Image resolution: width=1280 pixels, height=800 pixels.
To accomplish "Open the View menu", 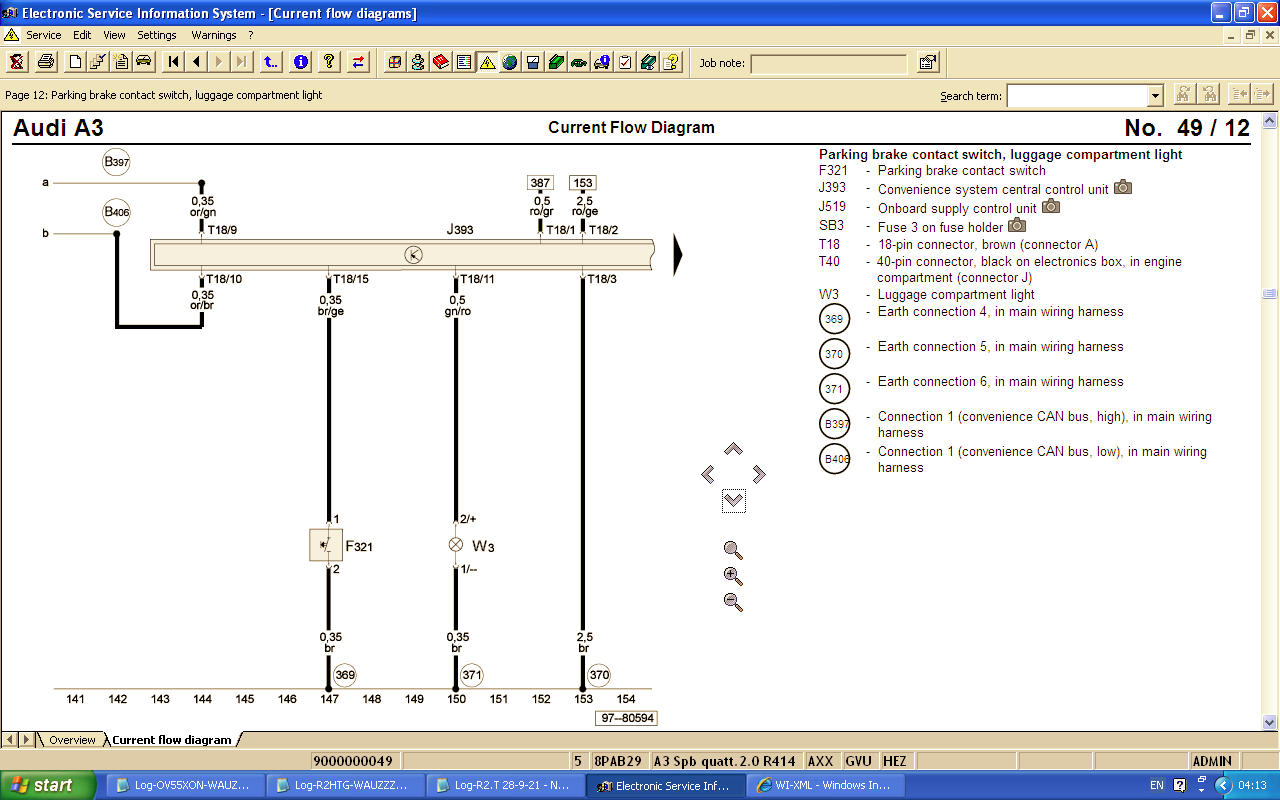I will click(114, 35).
